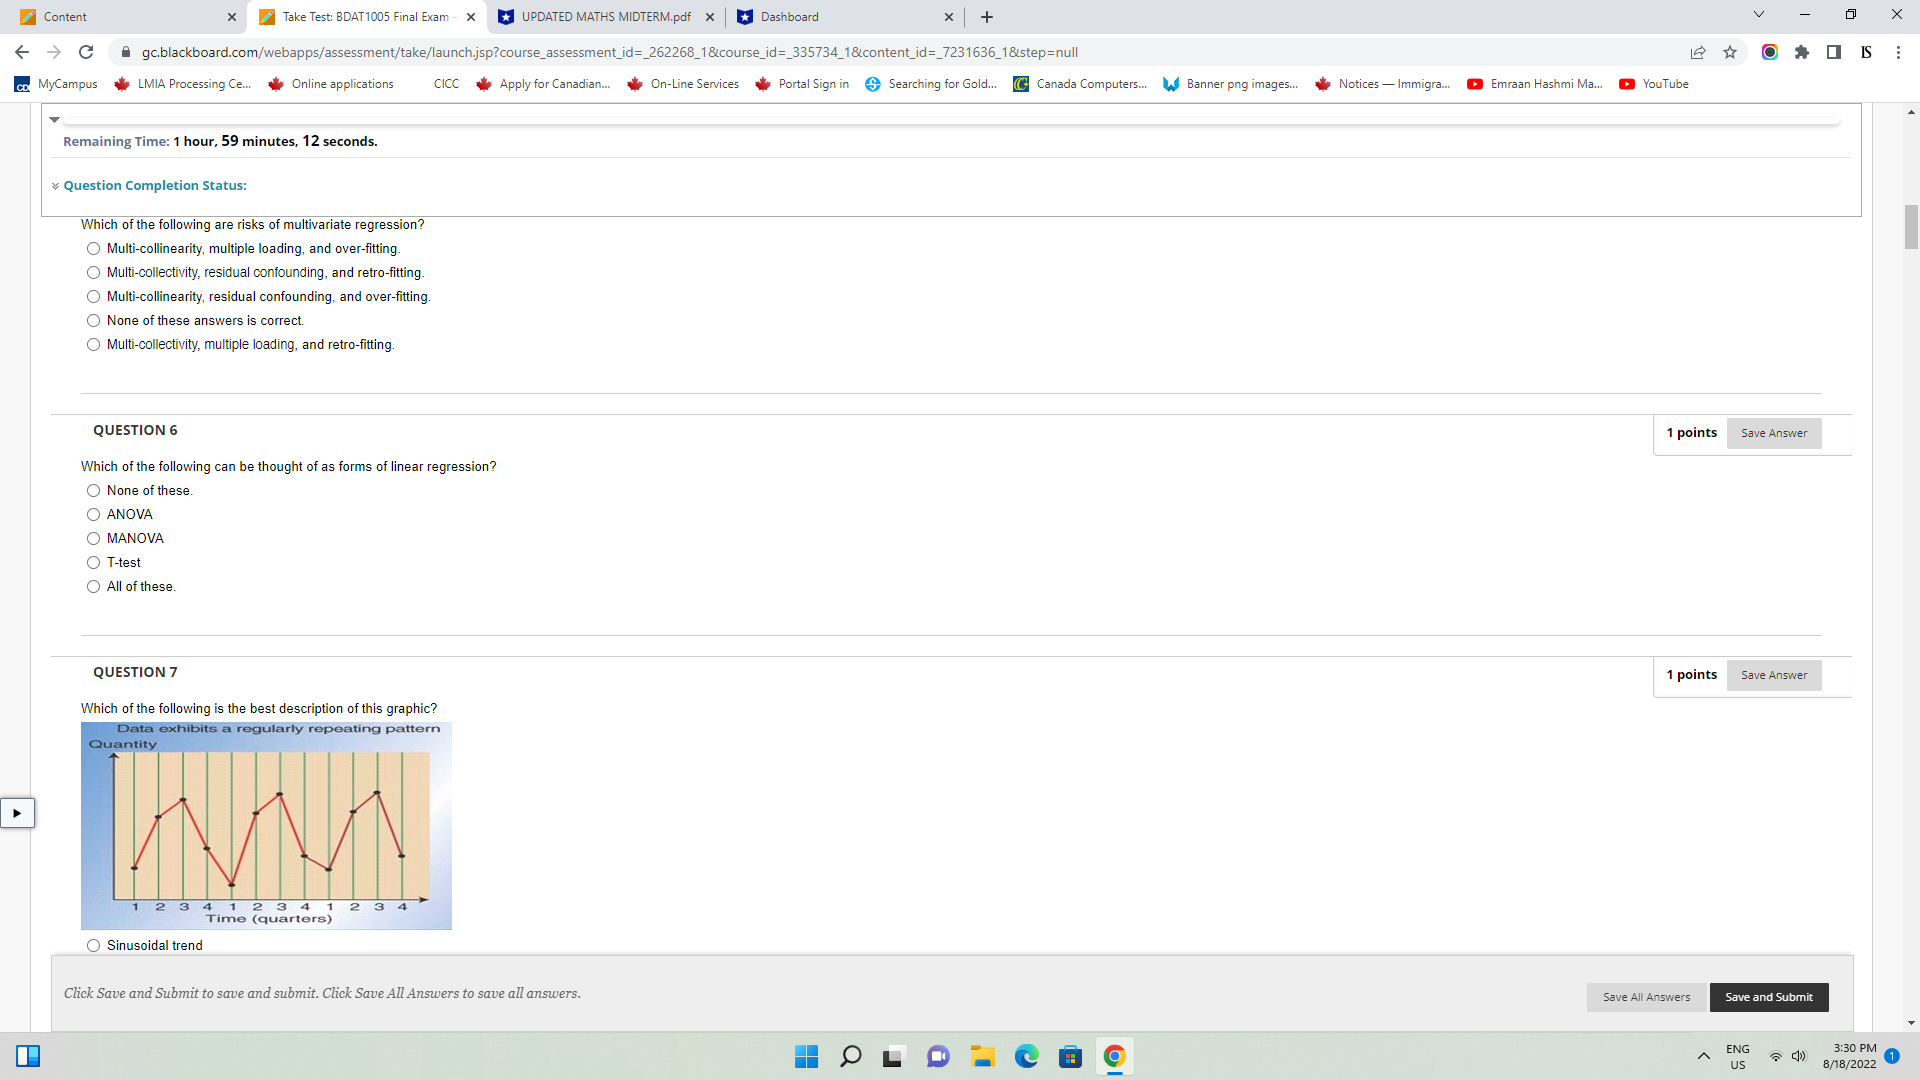This screenshot has width=1920, height=1080.
Task: Open the Chrome tab search dropdown
Action: pos(1759,15)
